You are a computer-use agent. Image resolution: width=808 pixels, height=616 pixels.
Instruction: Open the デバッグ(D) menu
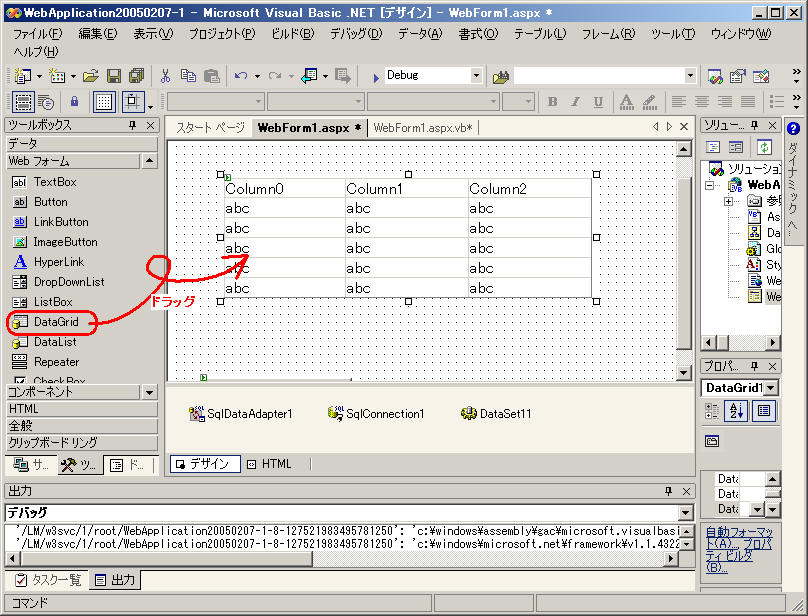[x=355, y=33]
